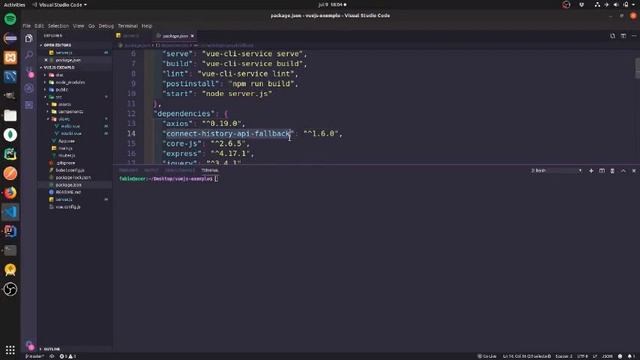Switch to the Problems panel tab

pyautogui.click(x=128, y=170)
